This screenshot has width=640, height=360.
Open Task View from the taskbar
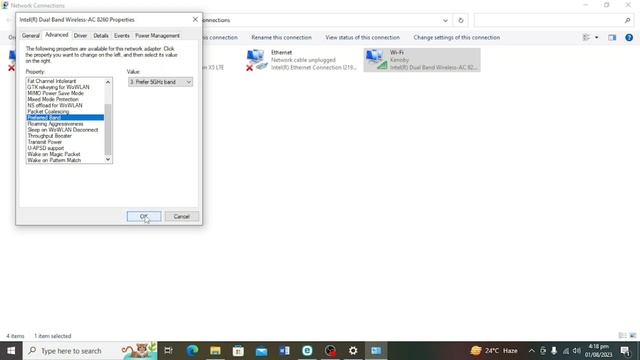168,351
